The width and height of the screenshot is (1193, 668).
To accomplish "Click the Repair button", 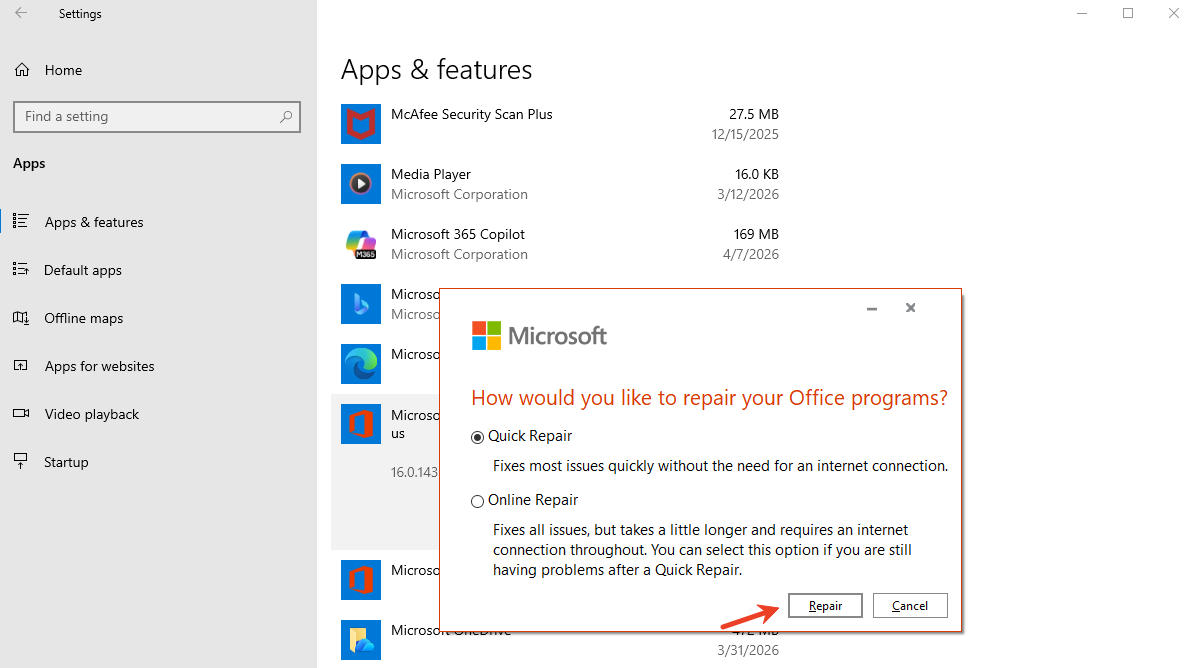I will (x=825, y=605).
